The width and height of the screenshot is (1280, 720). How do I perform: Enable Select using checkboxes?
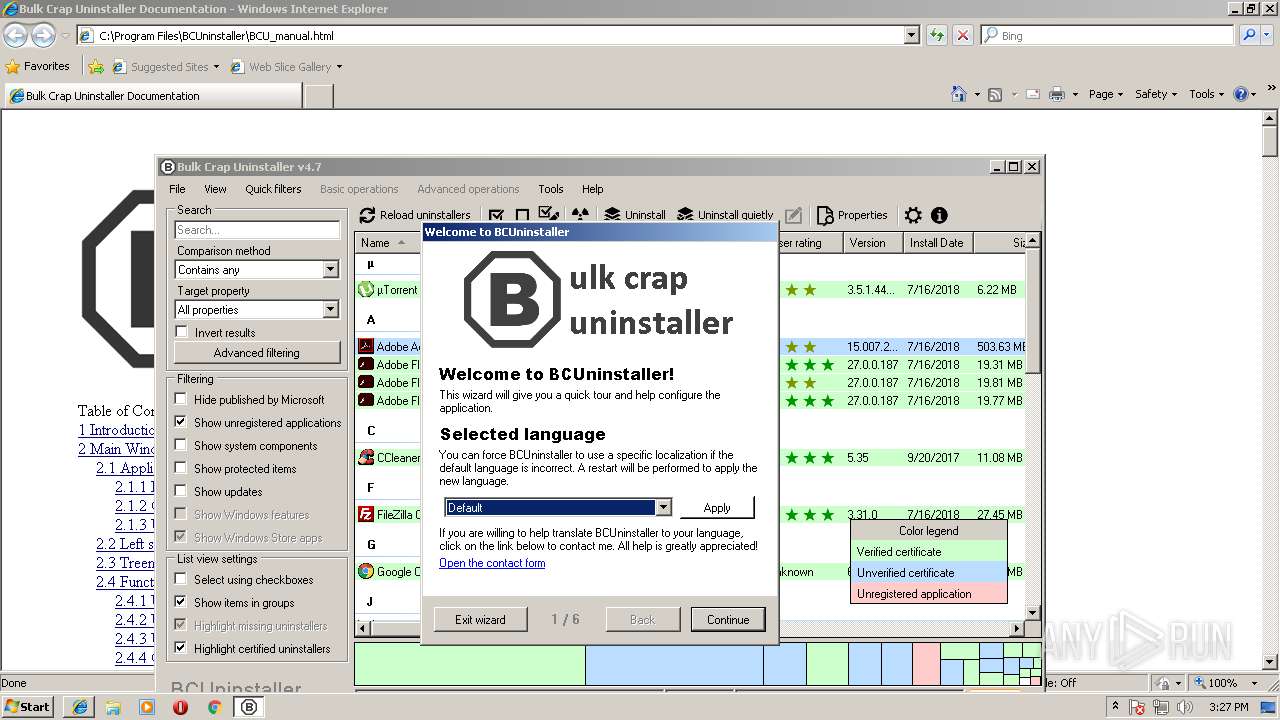(181, 579)
